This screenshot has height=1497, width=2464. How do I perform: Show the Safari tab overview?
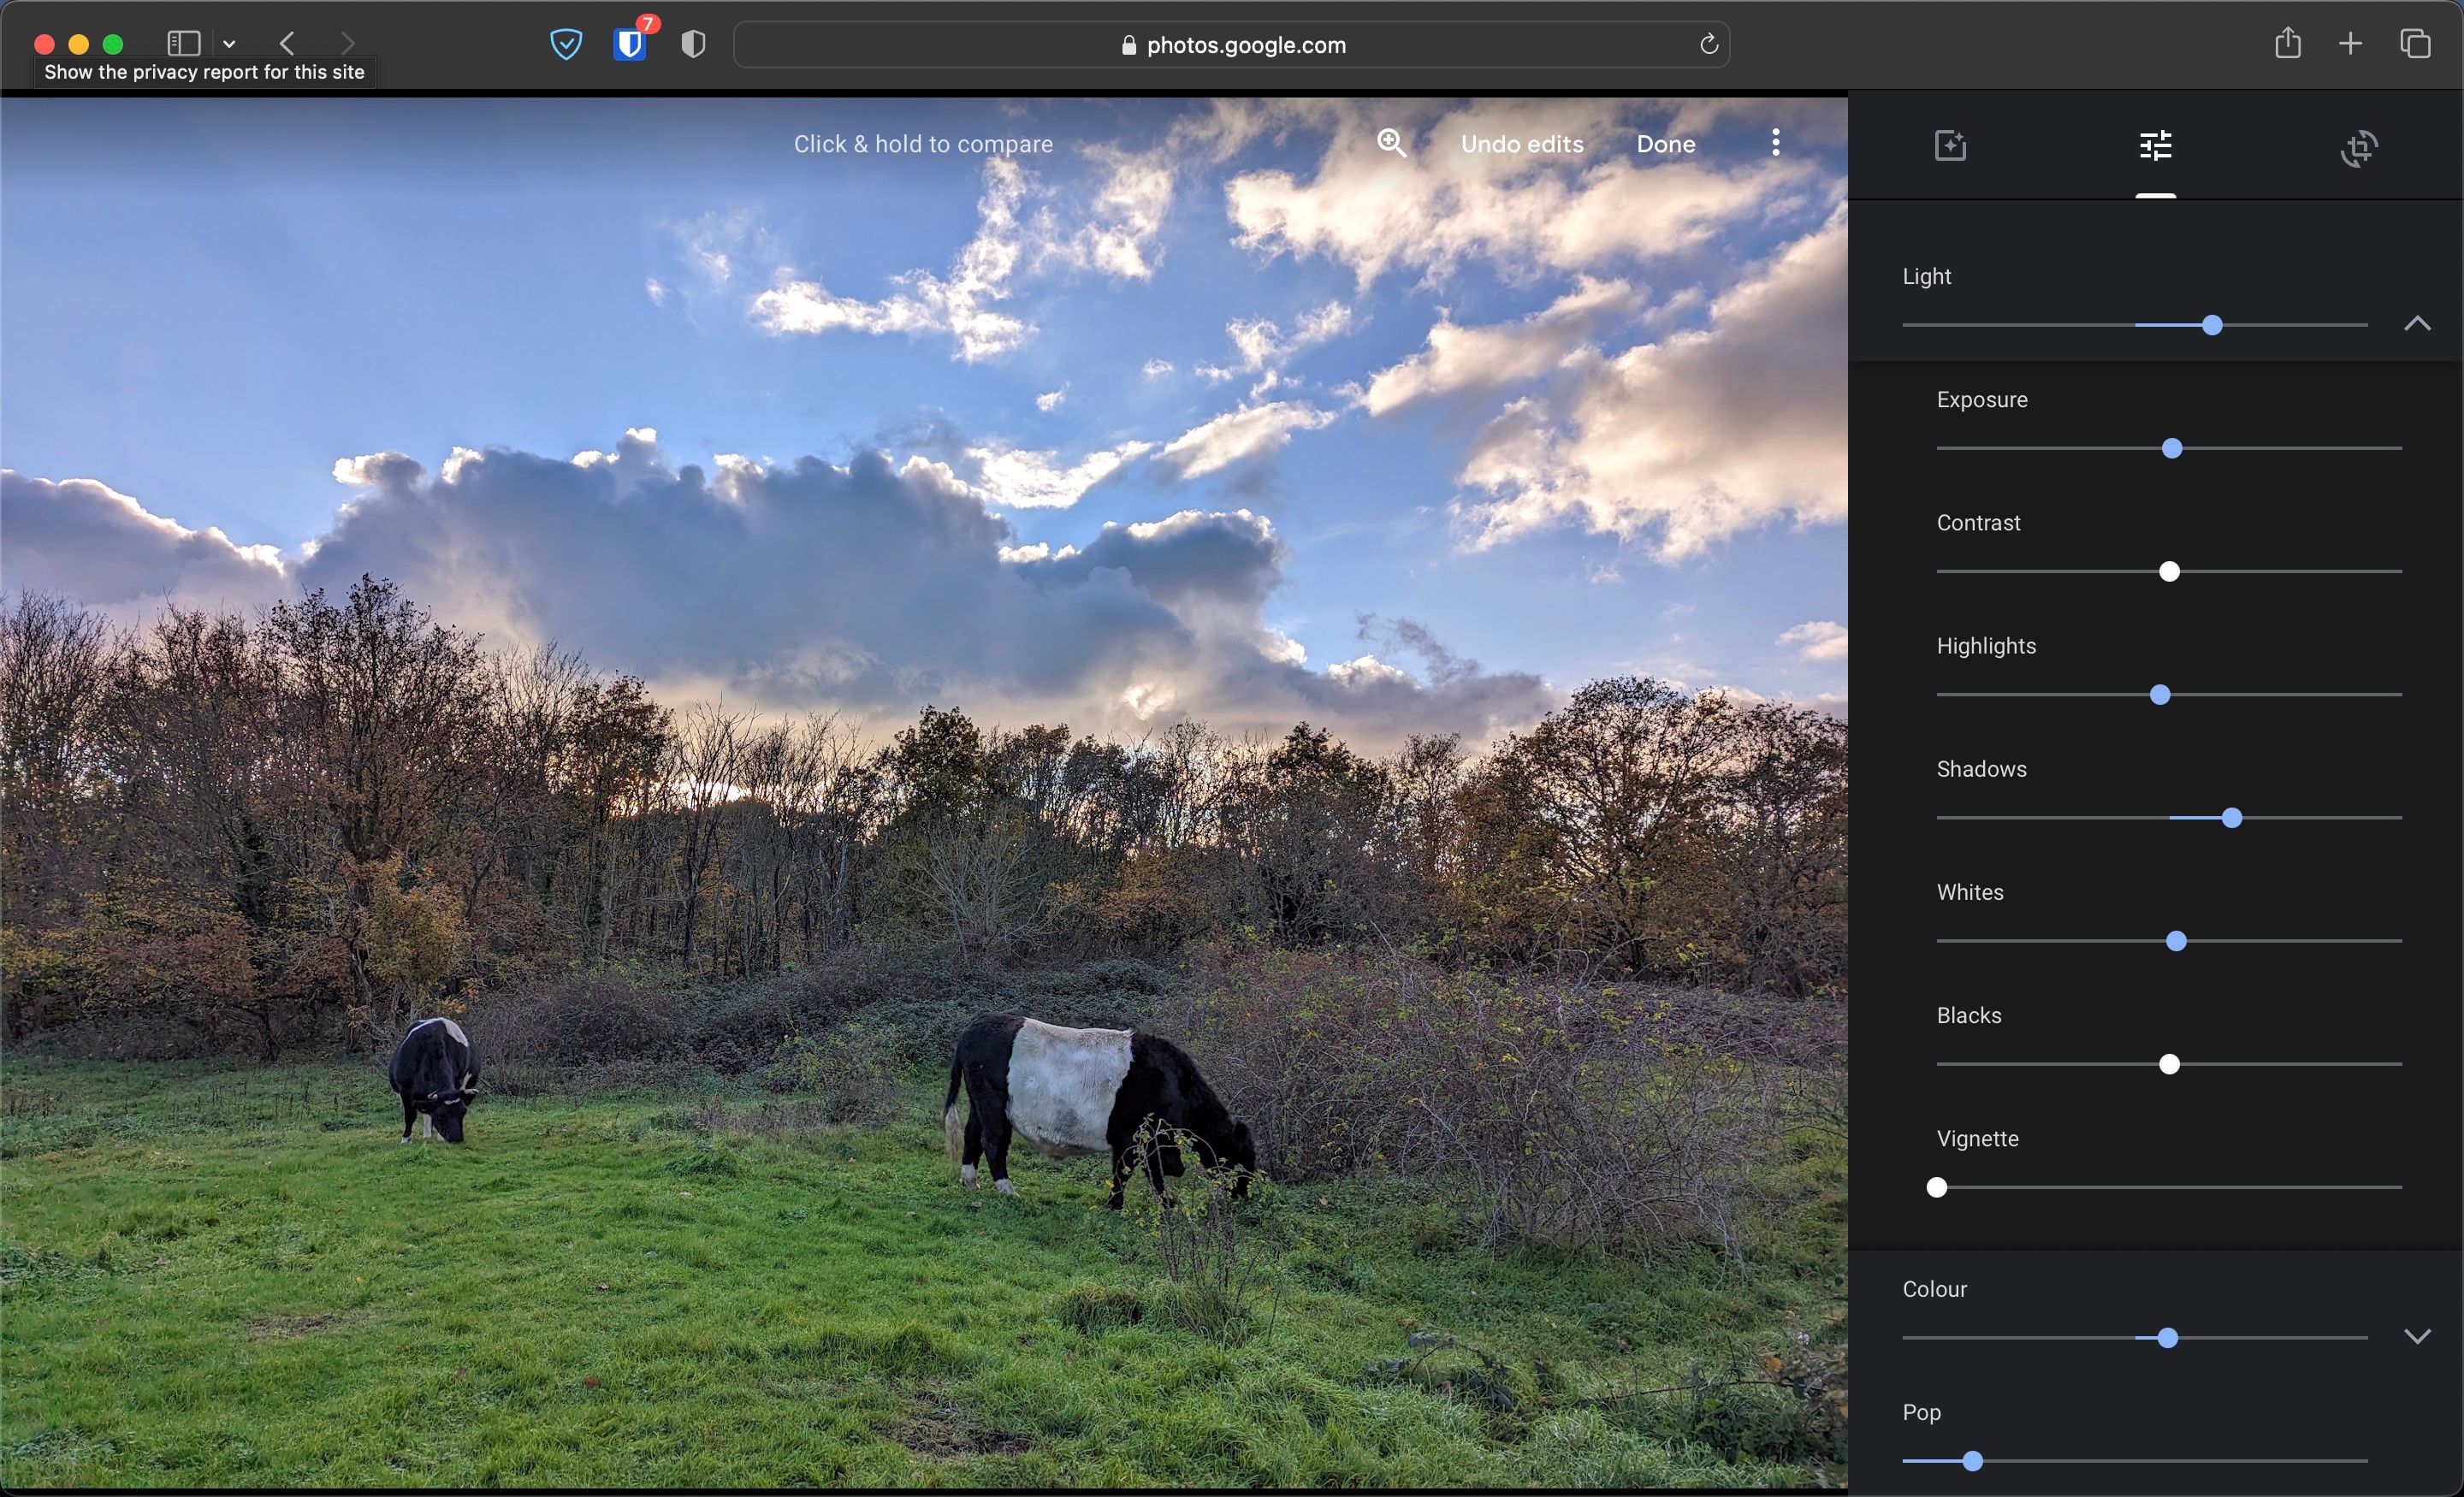click(2415, 43)
